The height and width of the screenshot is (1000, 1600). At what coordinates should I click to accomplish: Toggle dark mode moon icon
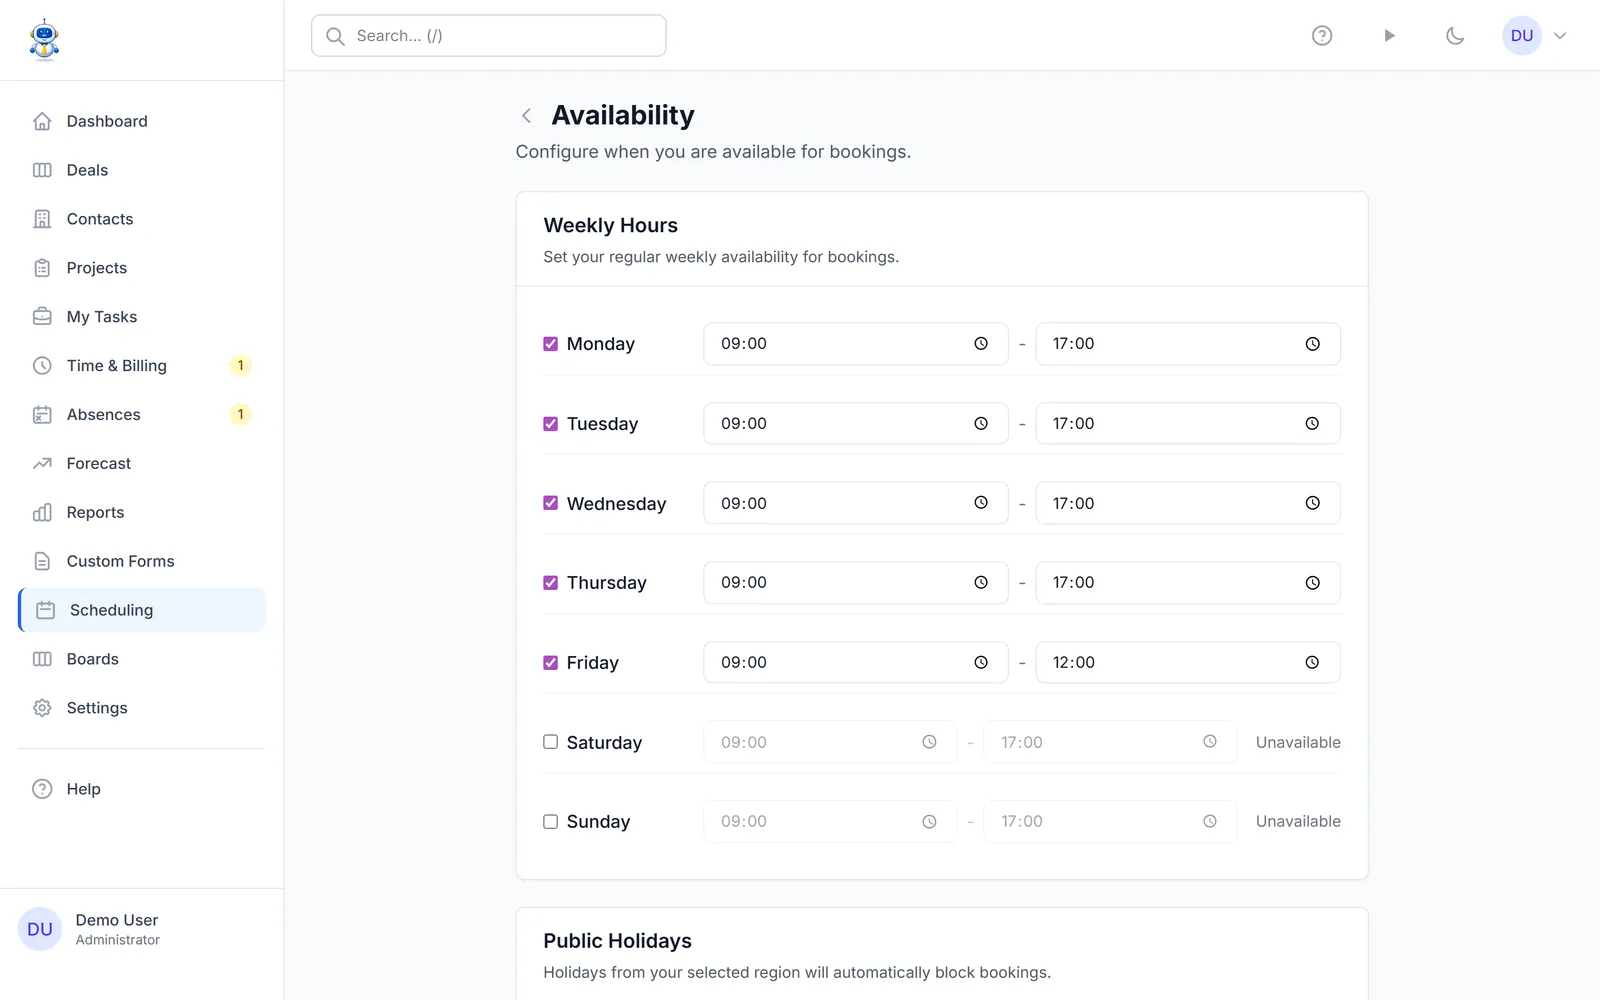[x=1455, y=36]
